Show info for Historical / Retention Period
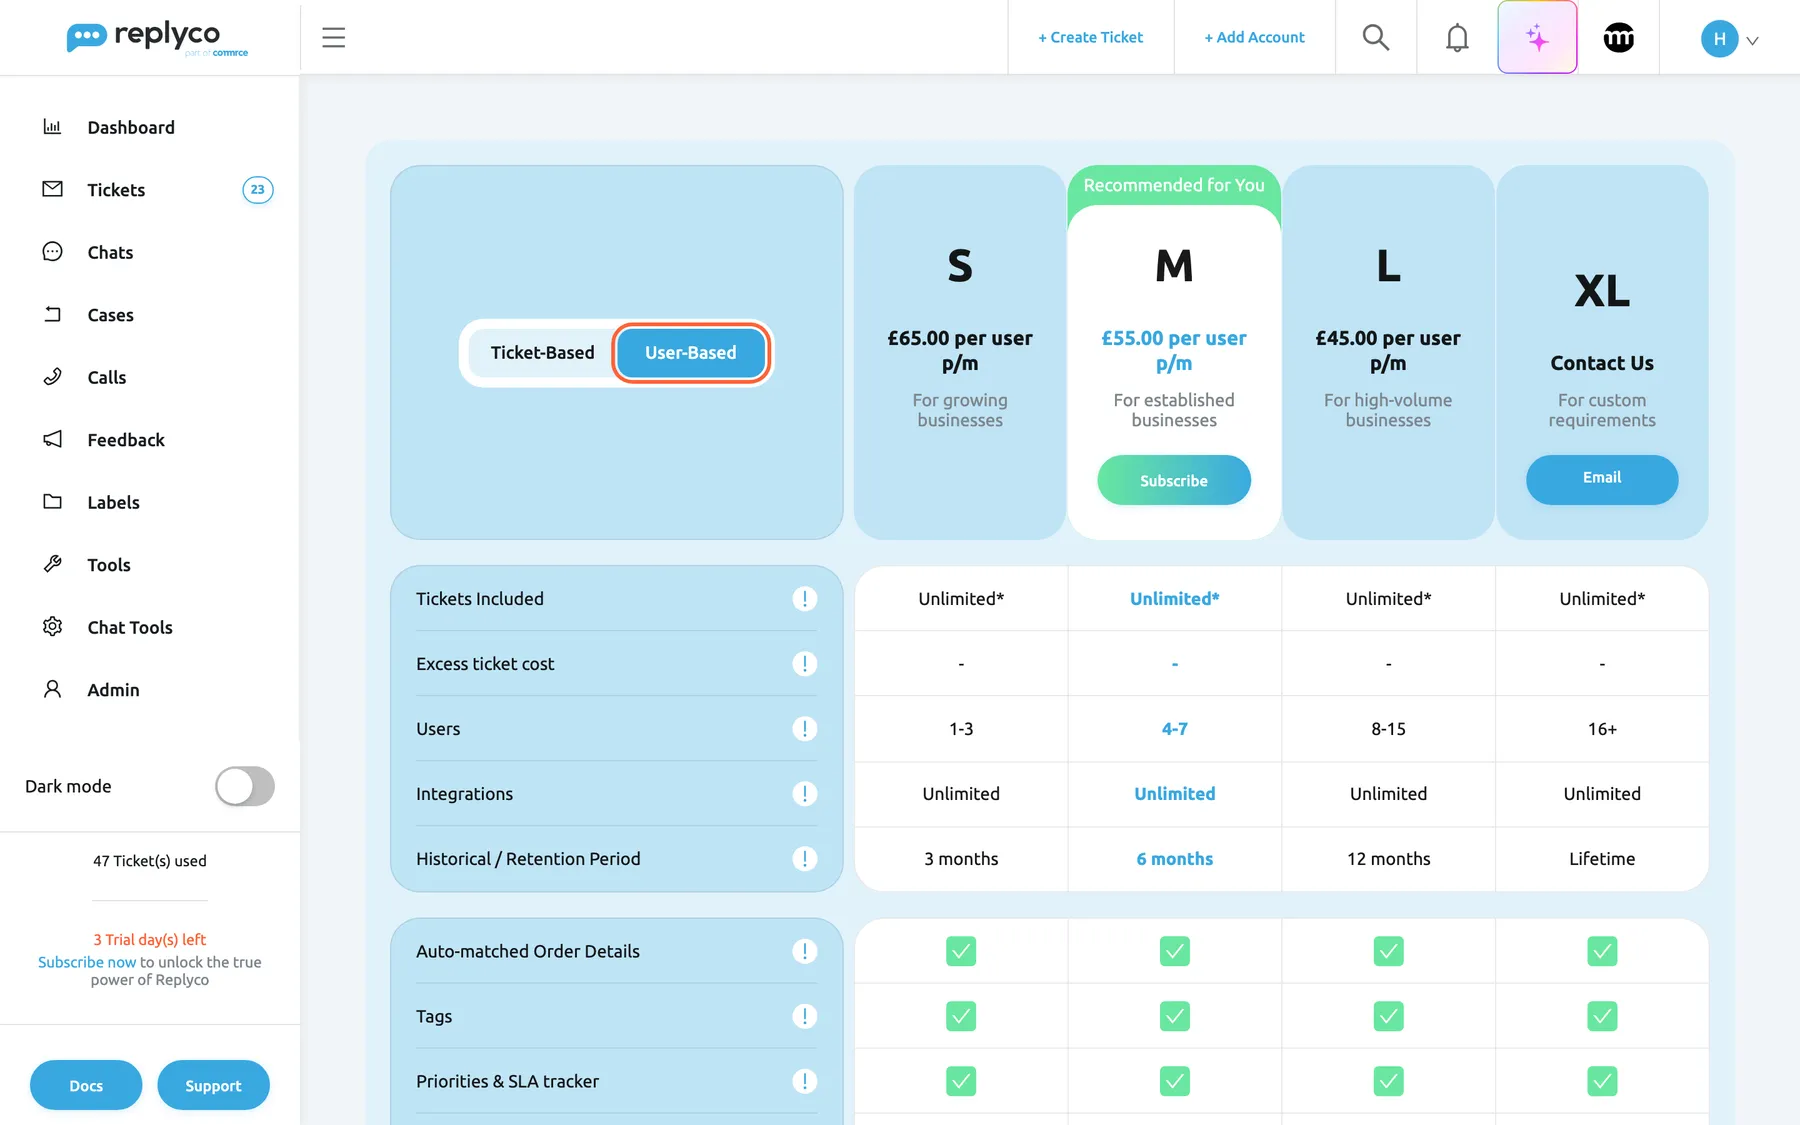 tap(804, 858)
